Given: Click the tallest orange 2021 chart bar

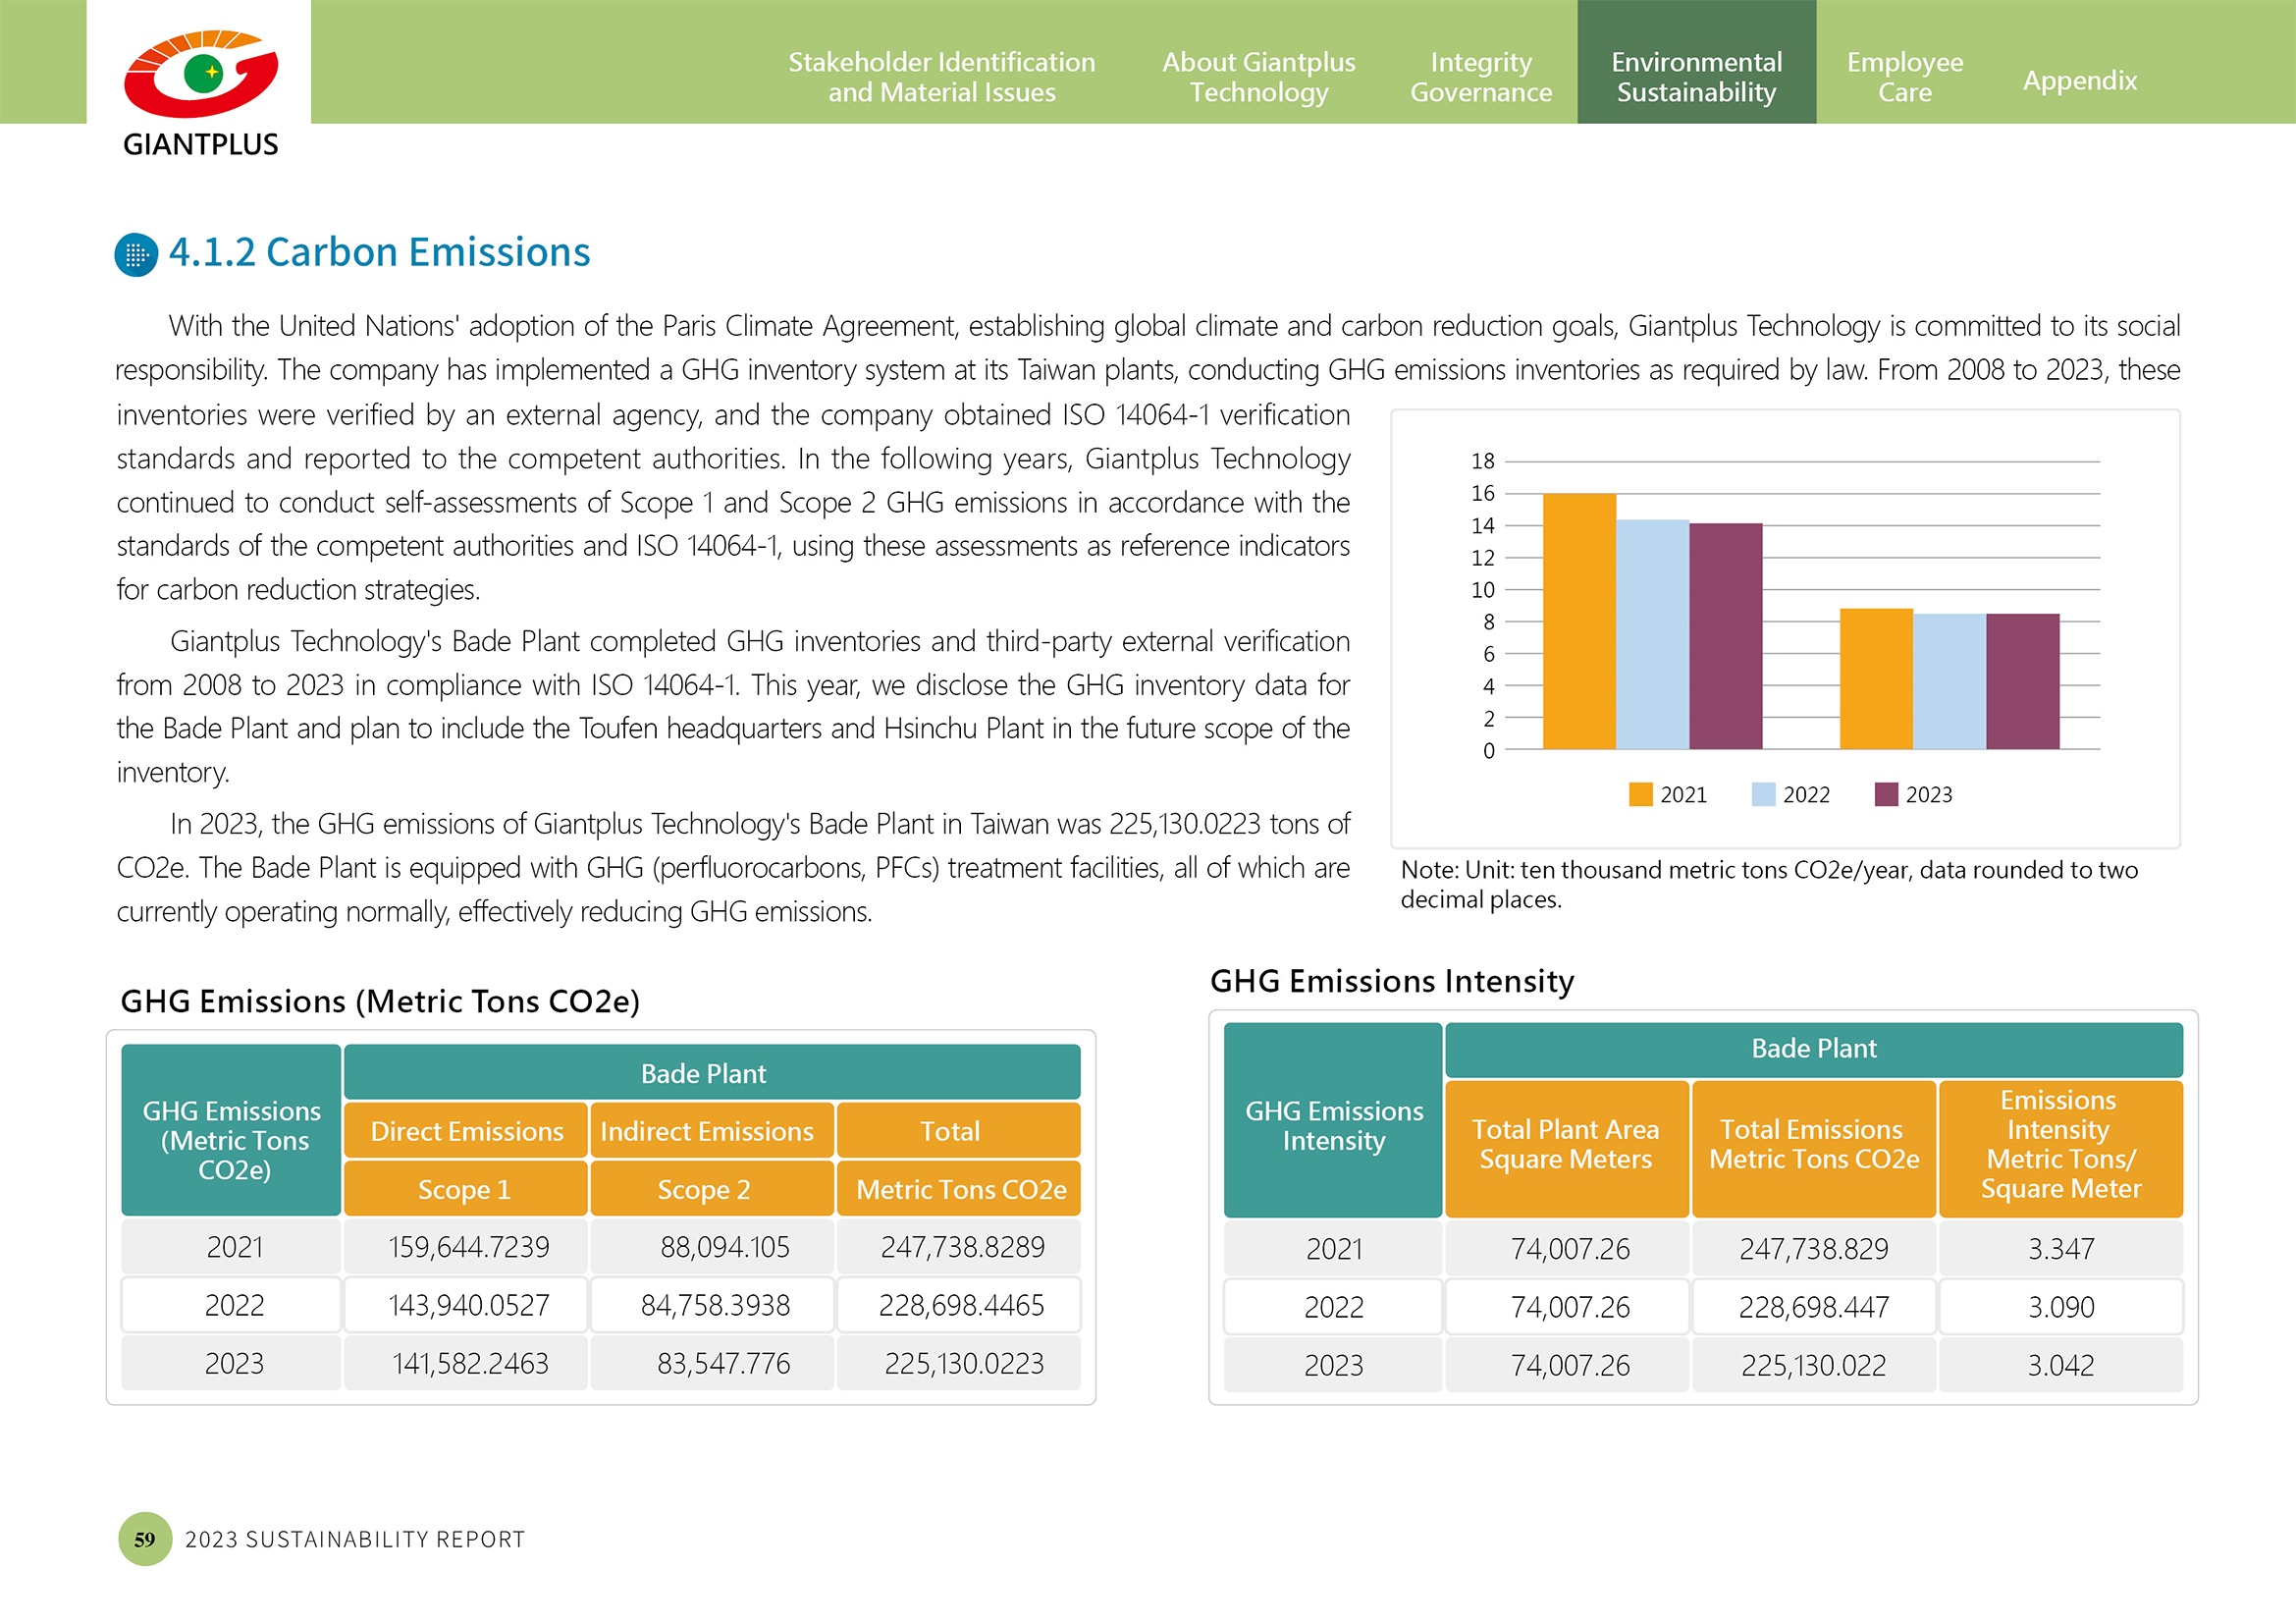Looking at the screenshot, I should 1579,621.
